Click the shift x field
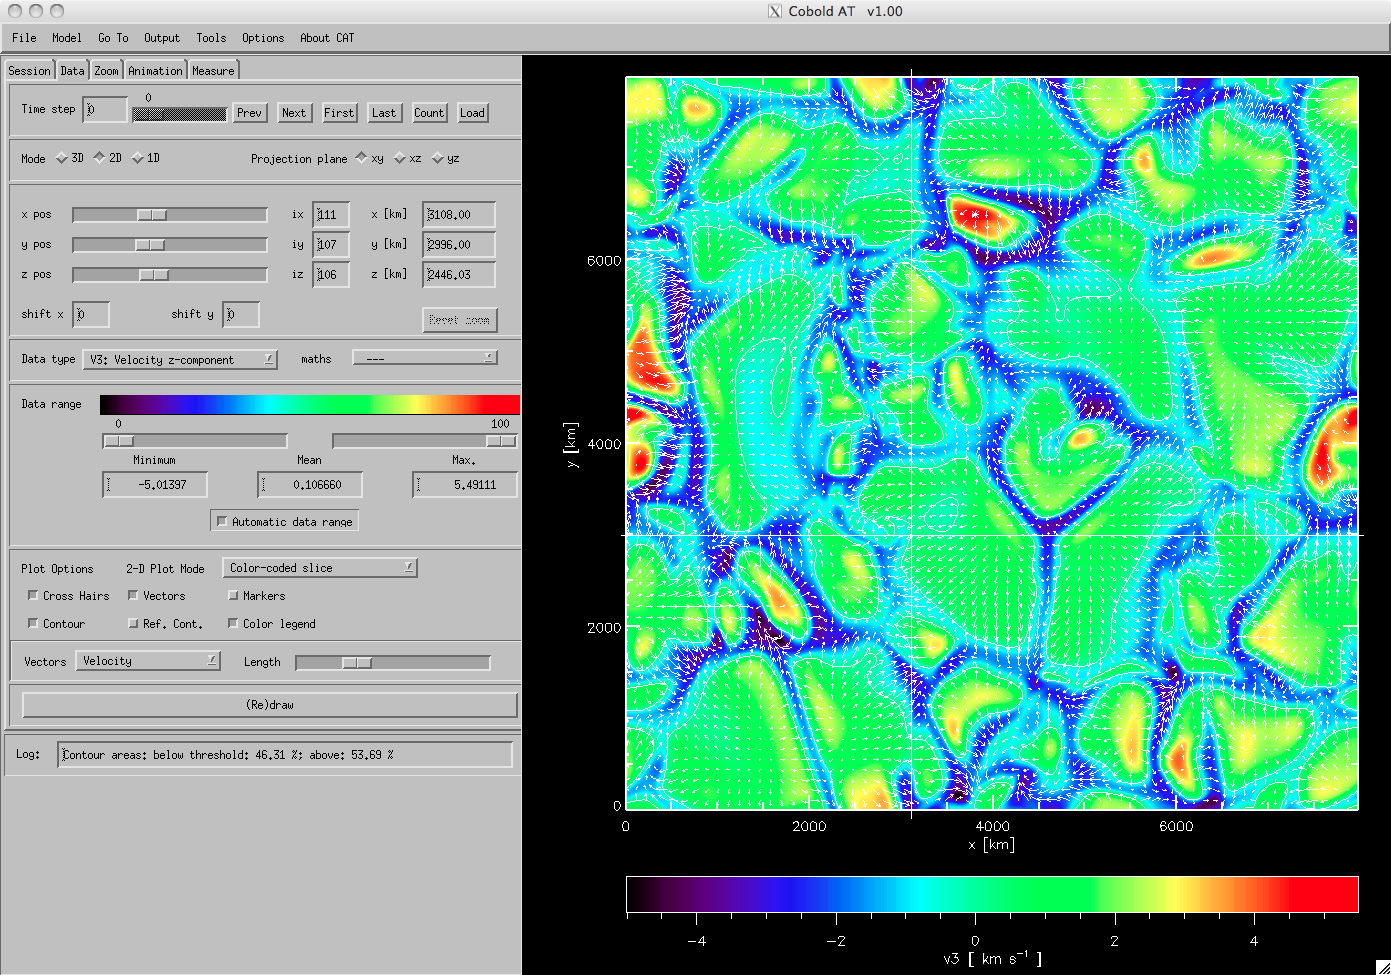This screenshot has height=975, width=1391. pos(91,314)
